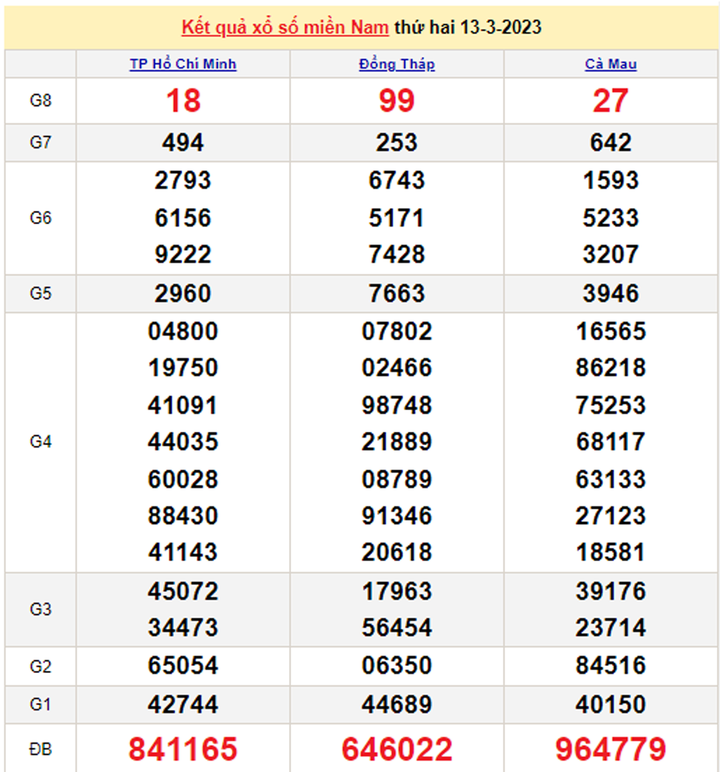
Task: Click G5 number 3946
Action: [x=611, y=293]
